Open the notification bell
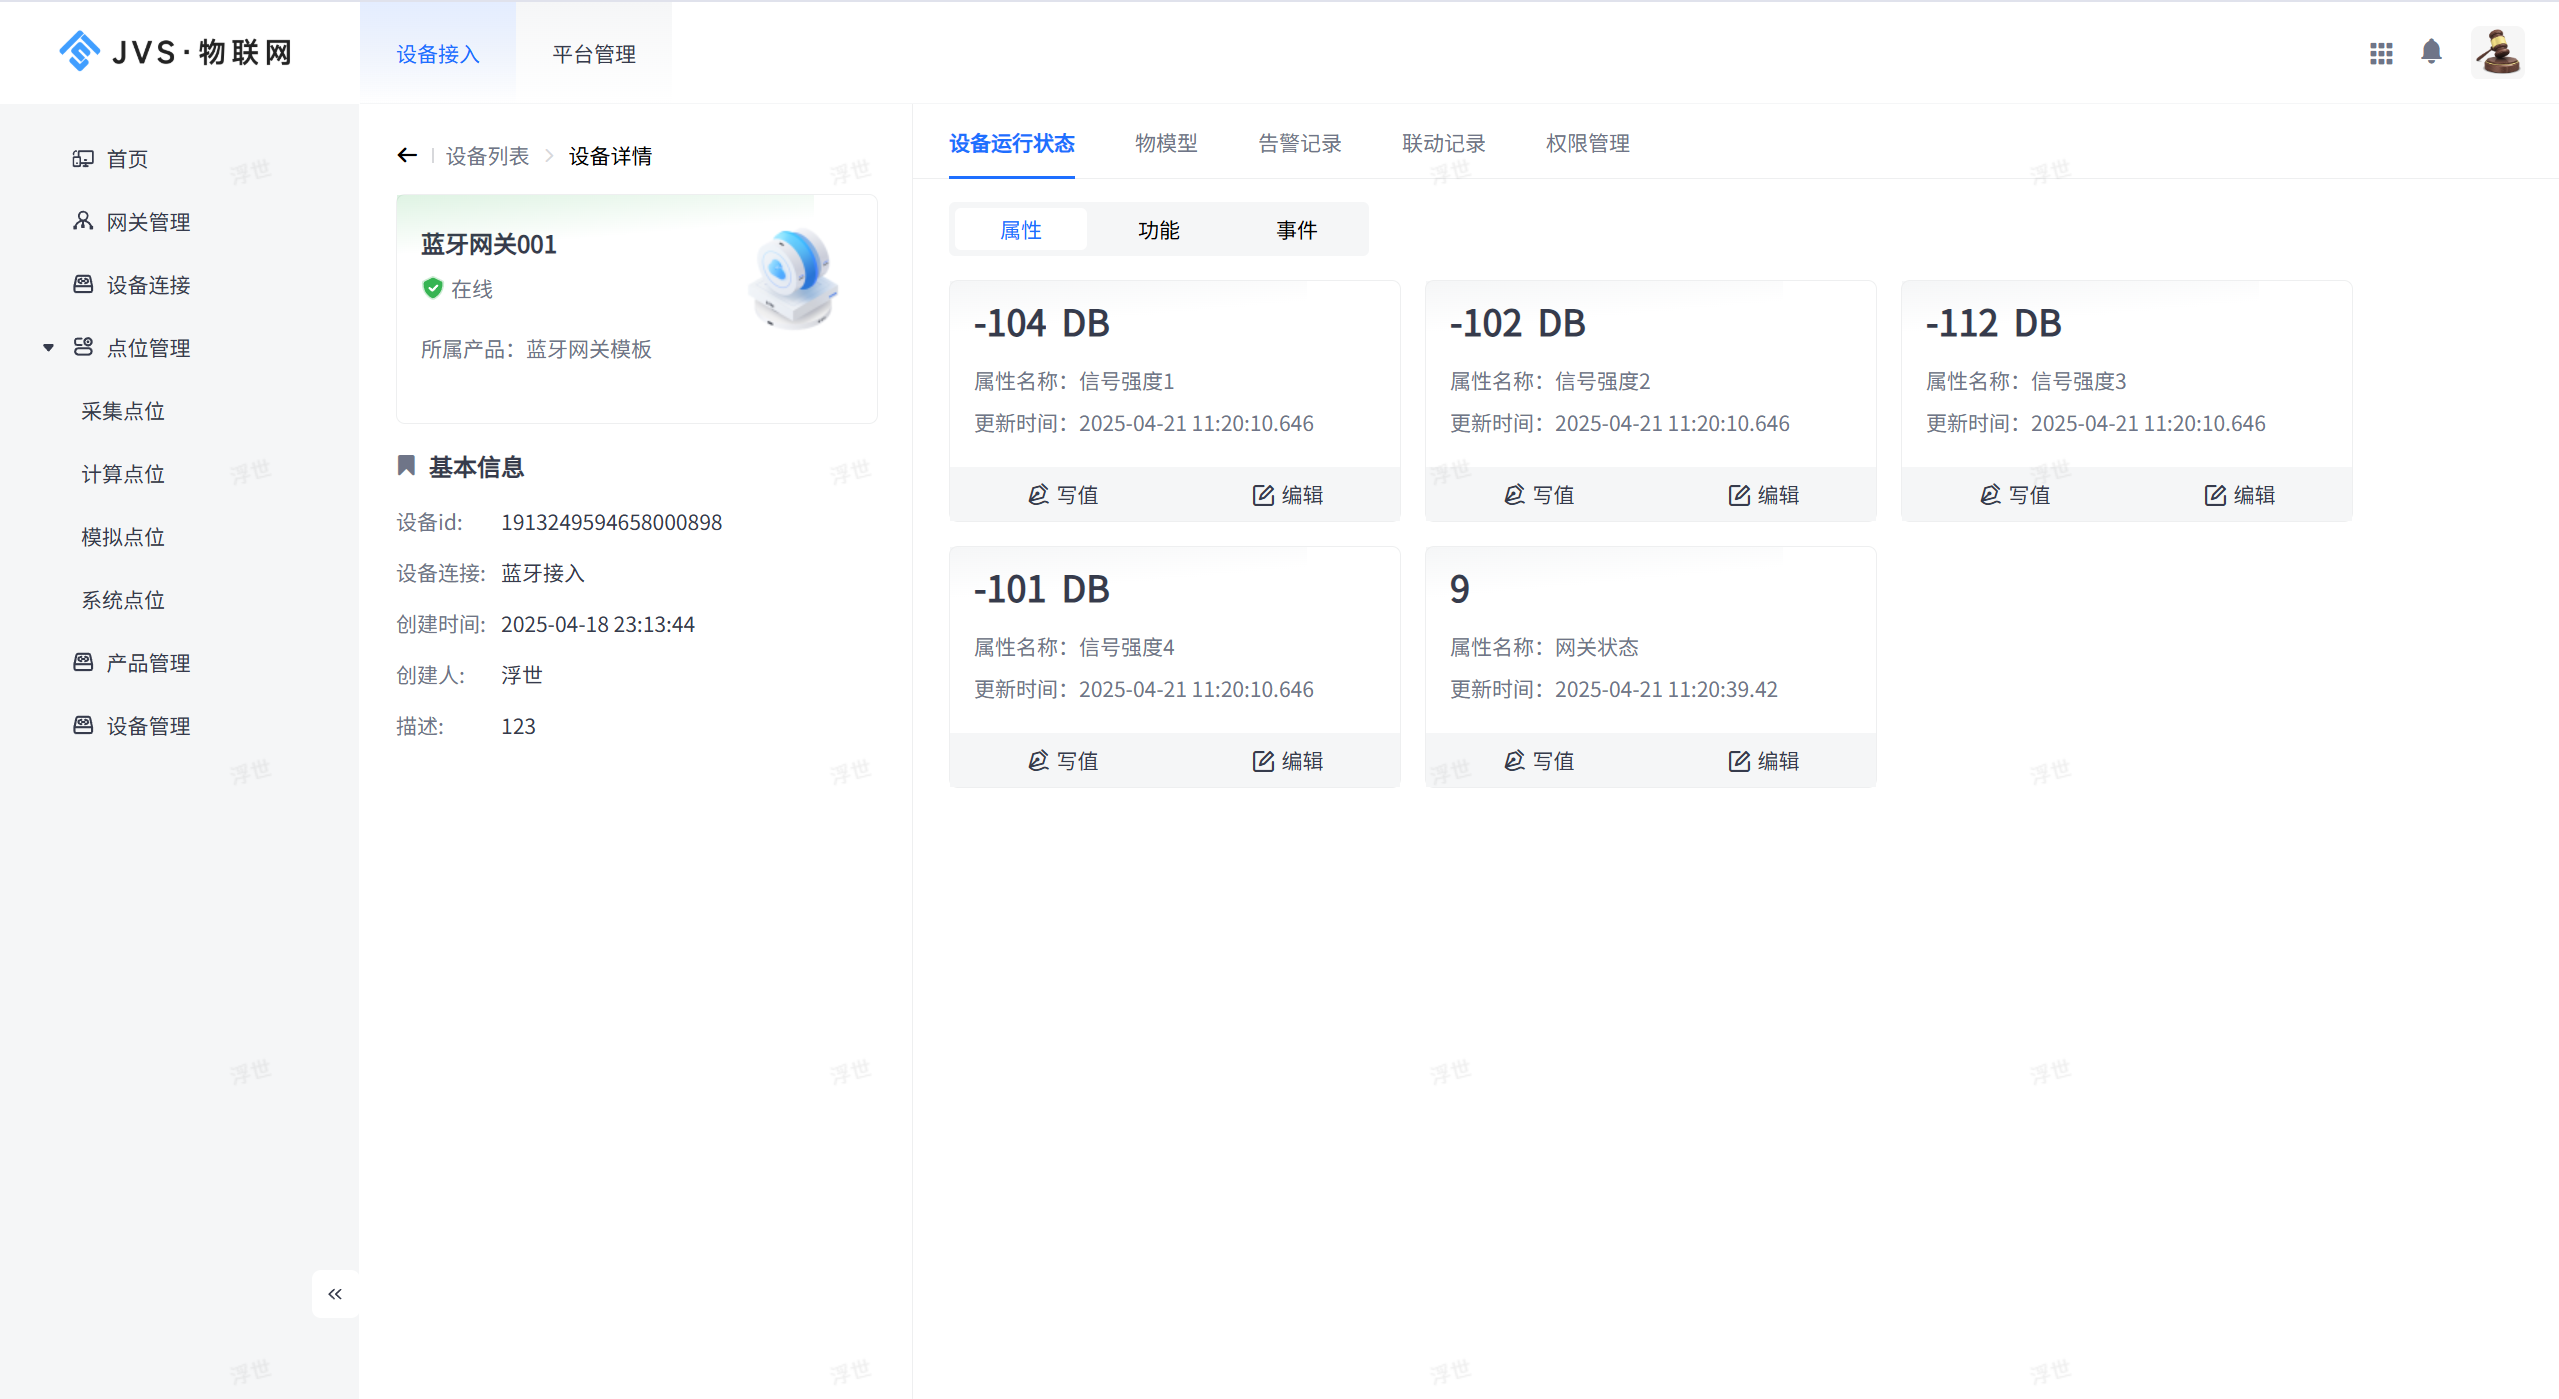The width and height of the screenshot is (2559, 1399). coord(2431,52)
